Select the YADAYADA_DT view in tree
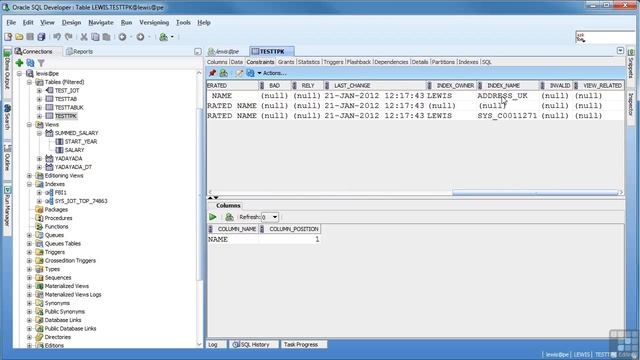This screenshot has height=360, width=640. (x=73, y=167)
